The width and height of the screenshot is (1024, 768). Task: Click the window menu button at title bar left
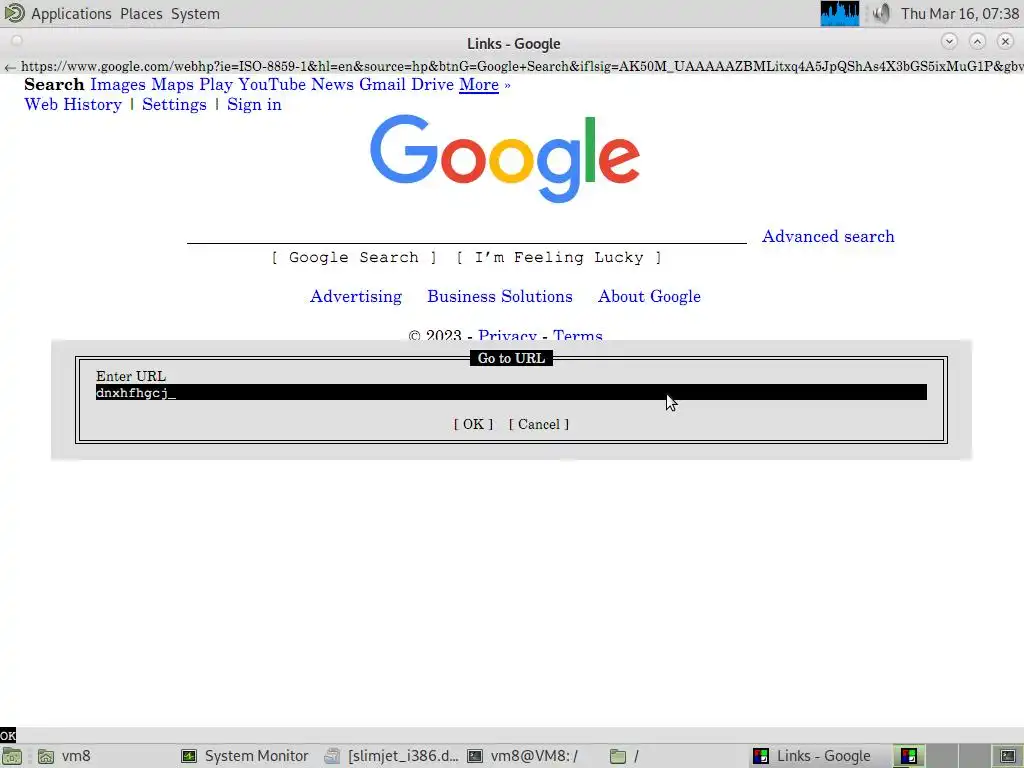click(17, 41)
